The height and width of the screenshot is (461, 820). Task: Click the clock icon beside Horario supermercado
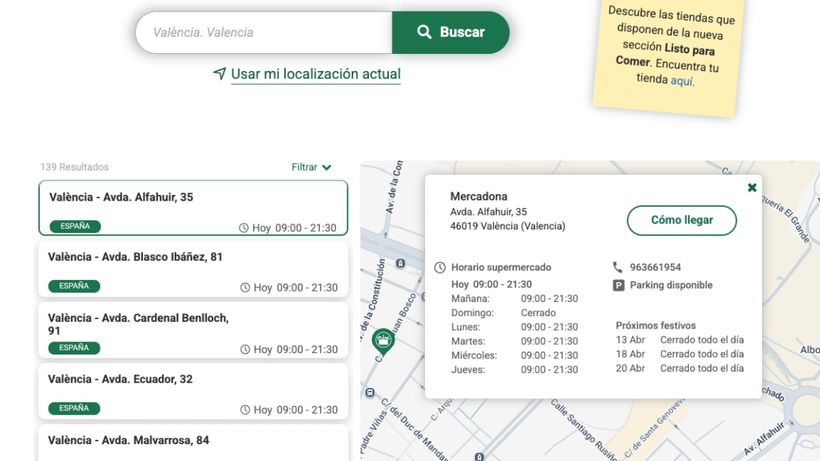[x=440, y=268]
